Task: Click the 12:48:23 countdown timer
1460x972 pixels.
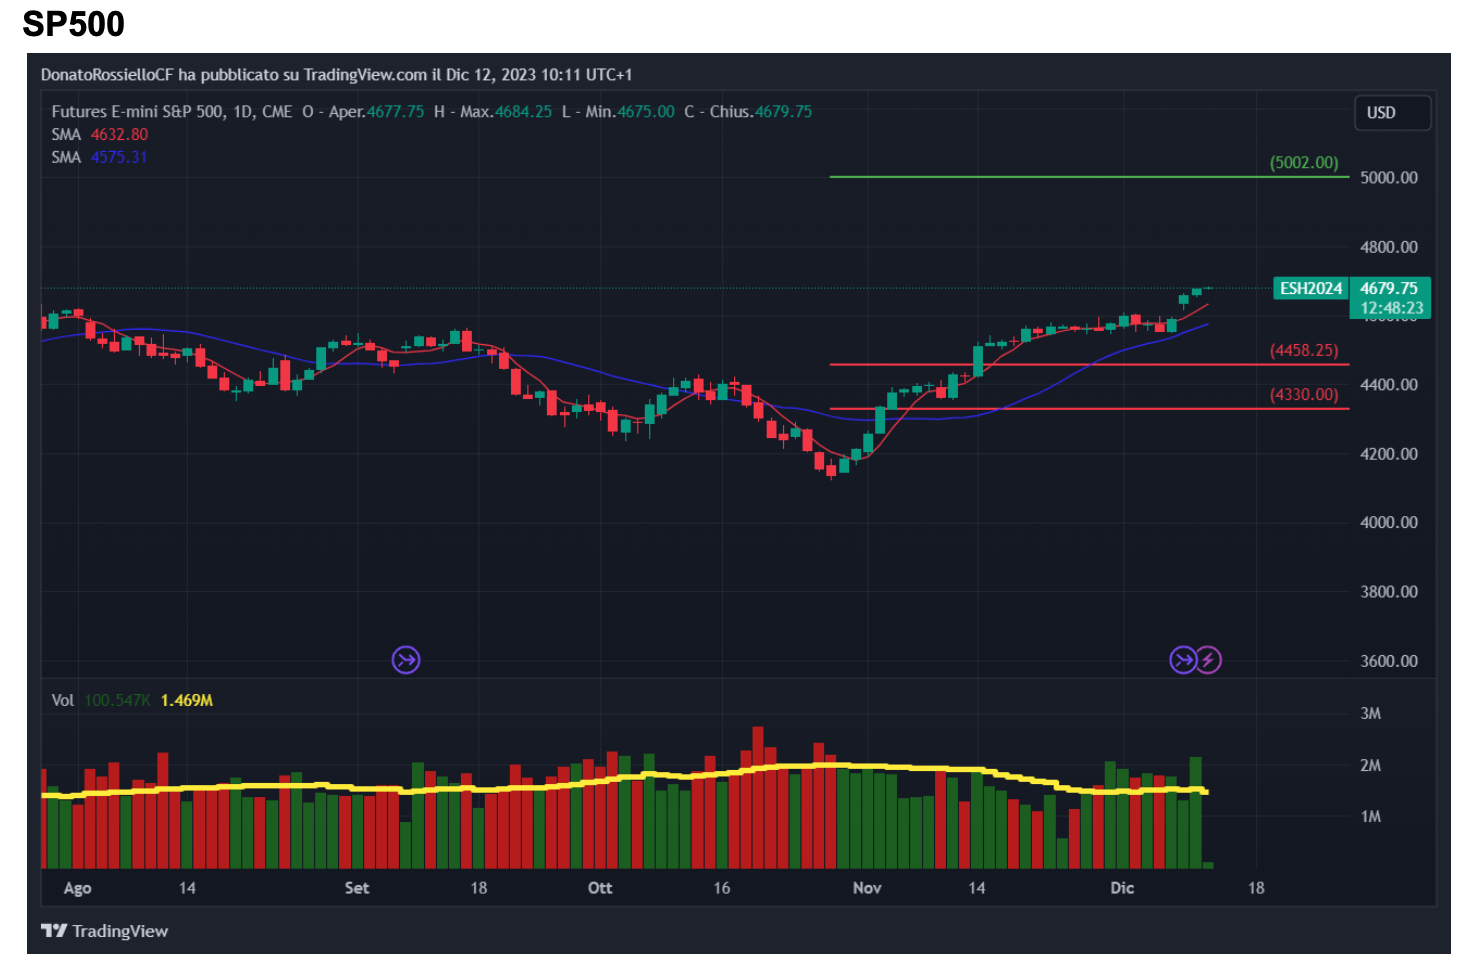Action: (1391, 308)
